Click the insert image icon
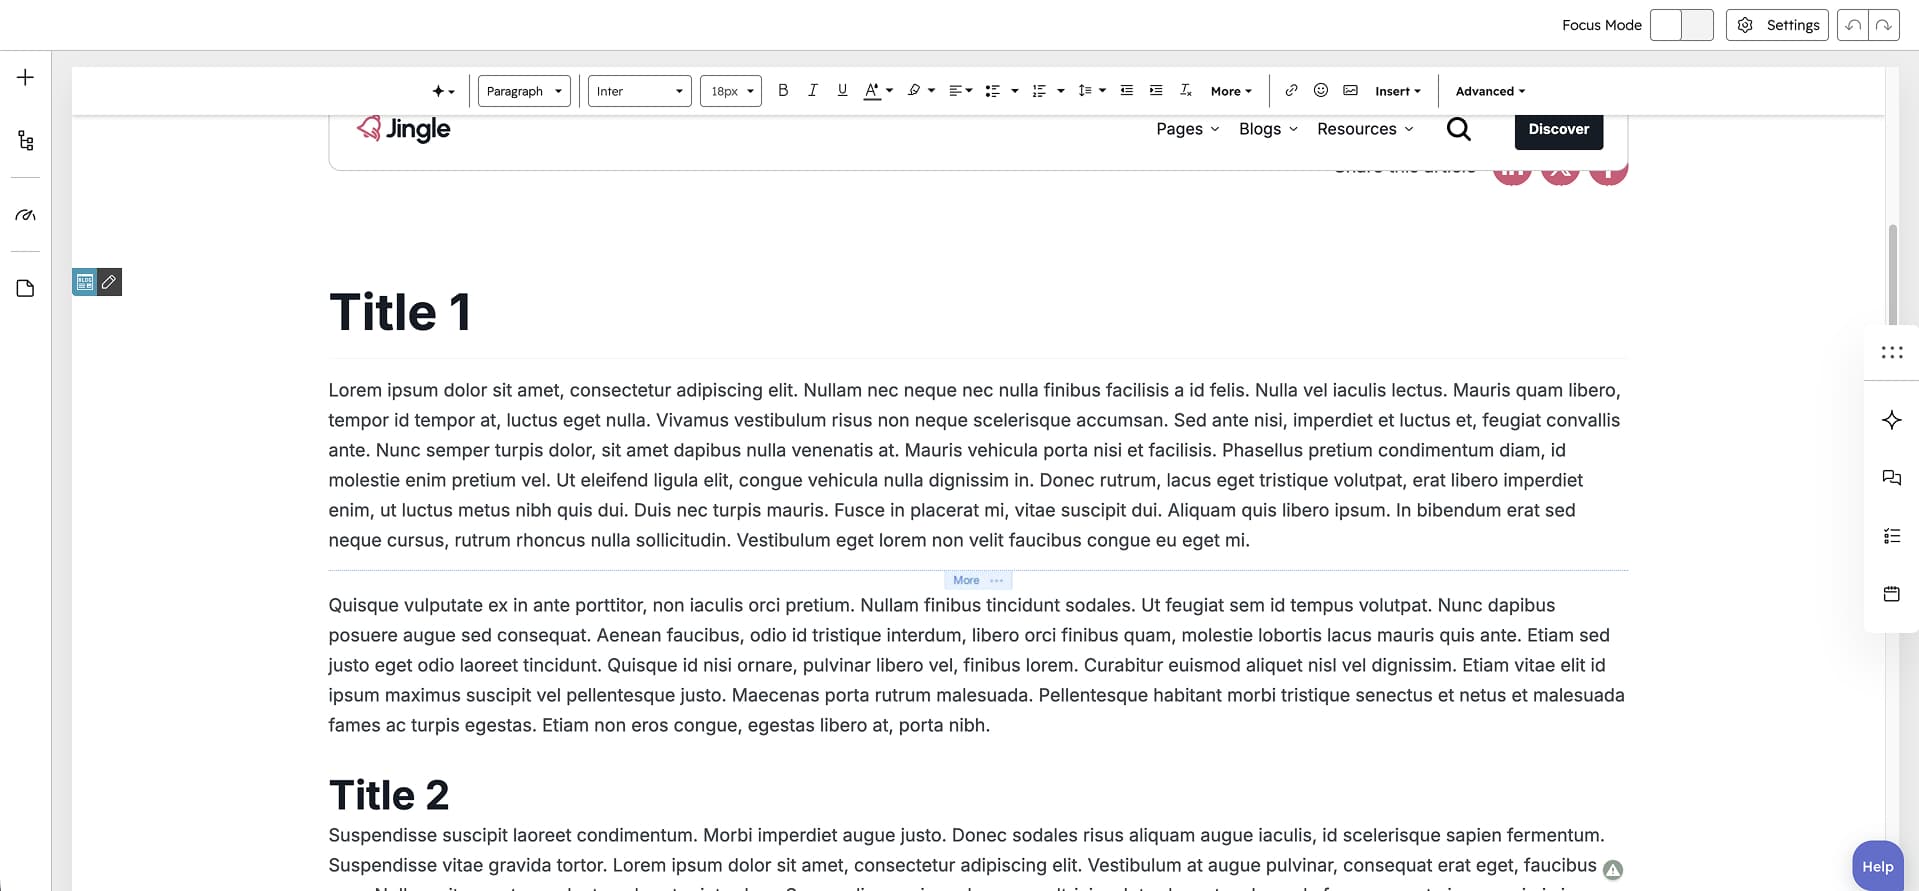Screen dimensions: 1919x891 click(x=1350, y=91)
